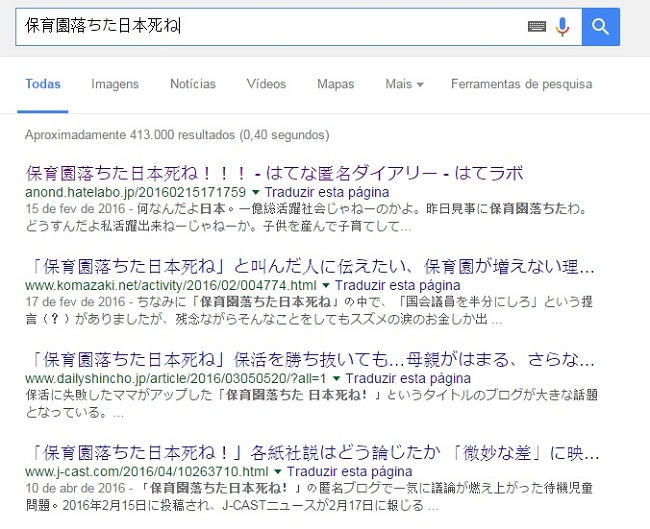Expand the Mais dropdown menu
Screen dimensions: 650x529
(404, 84)
